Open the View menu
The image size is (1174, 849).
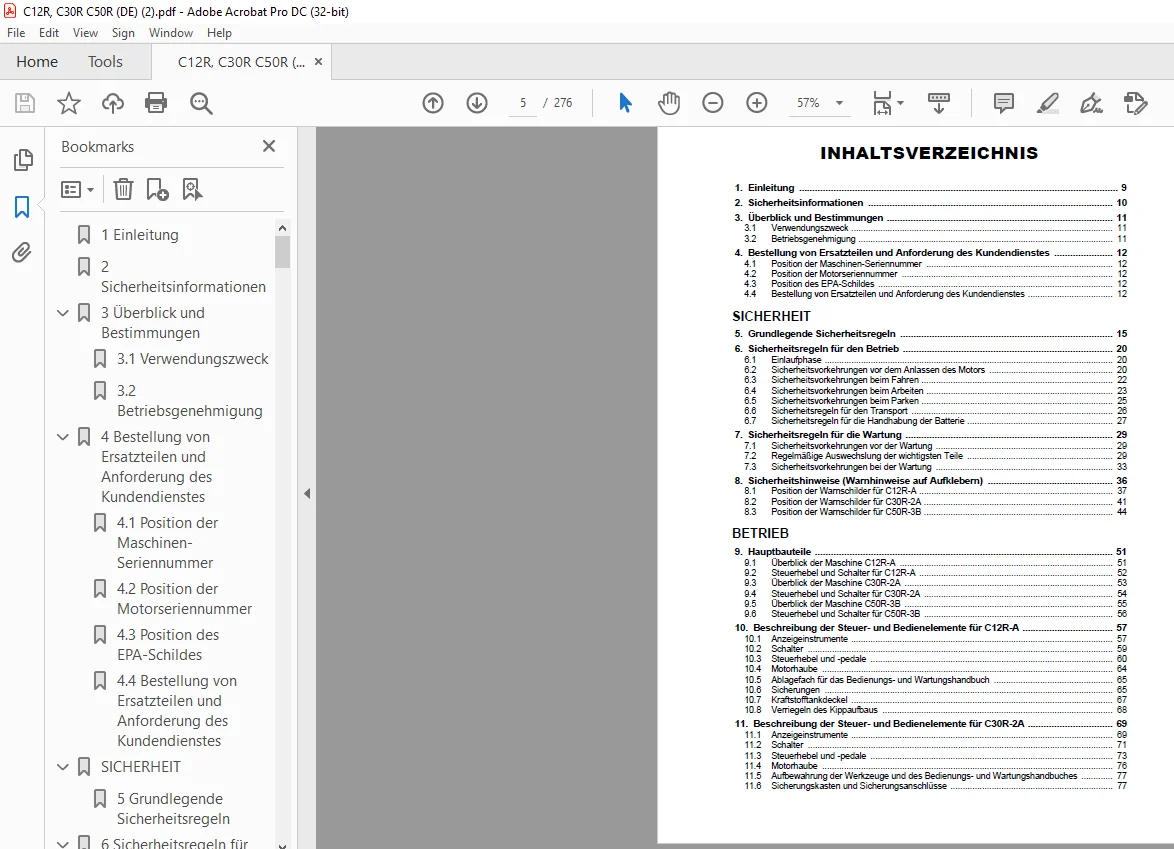click(x=85, y=33)
